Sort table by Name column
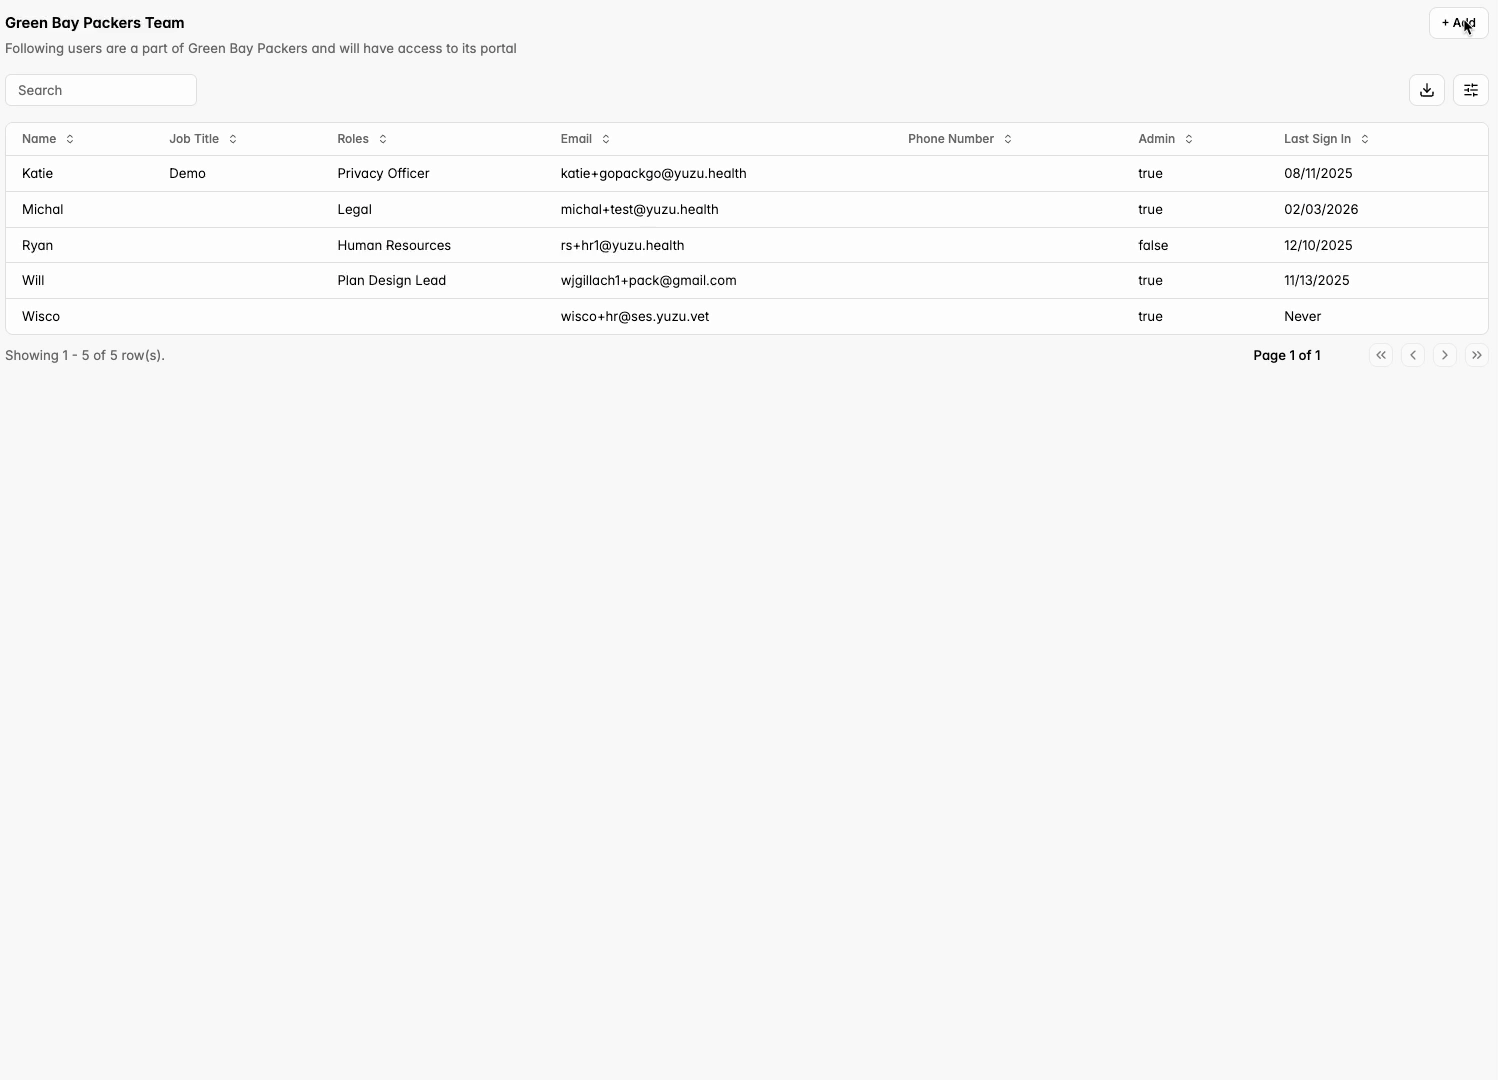This screenshot has height=1080, width=1498. [x=48, y=139]
